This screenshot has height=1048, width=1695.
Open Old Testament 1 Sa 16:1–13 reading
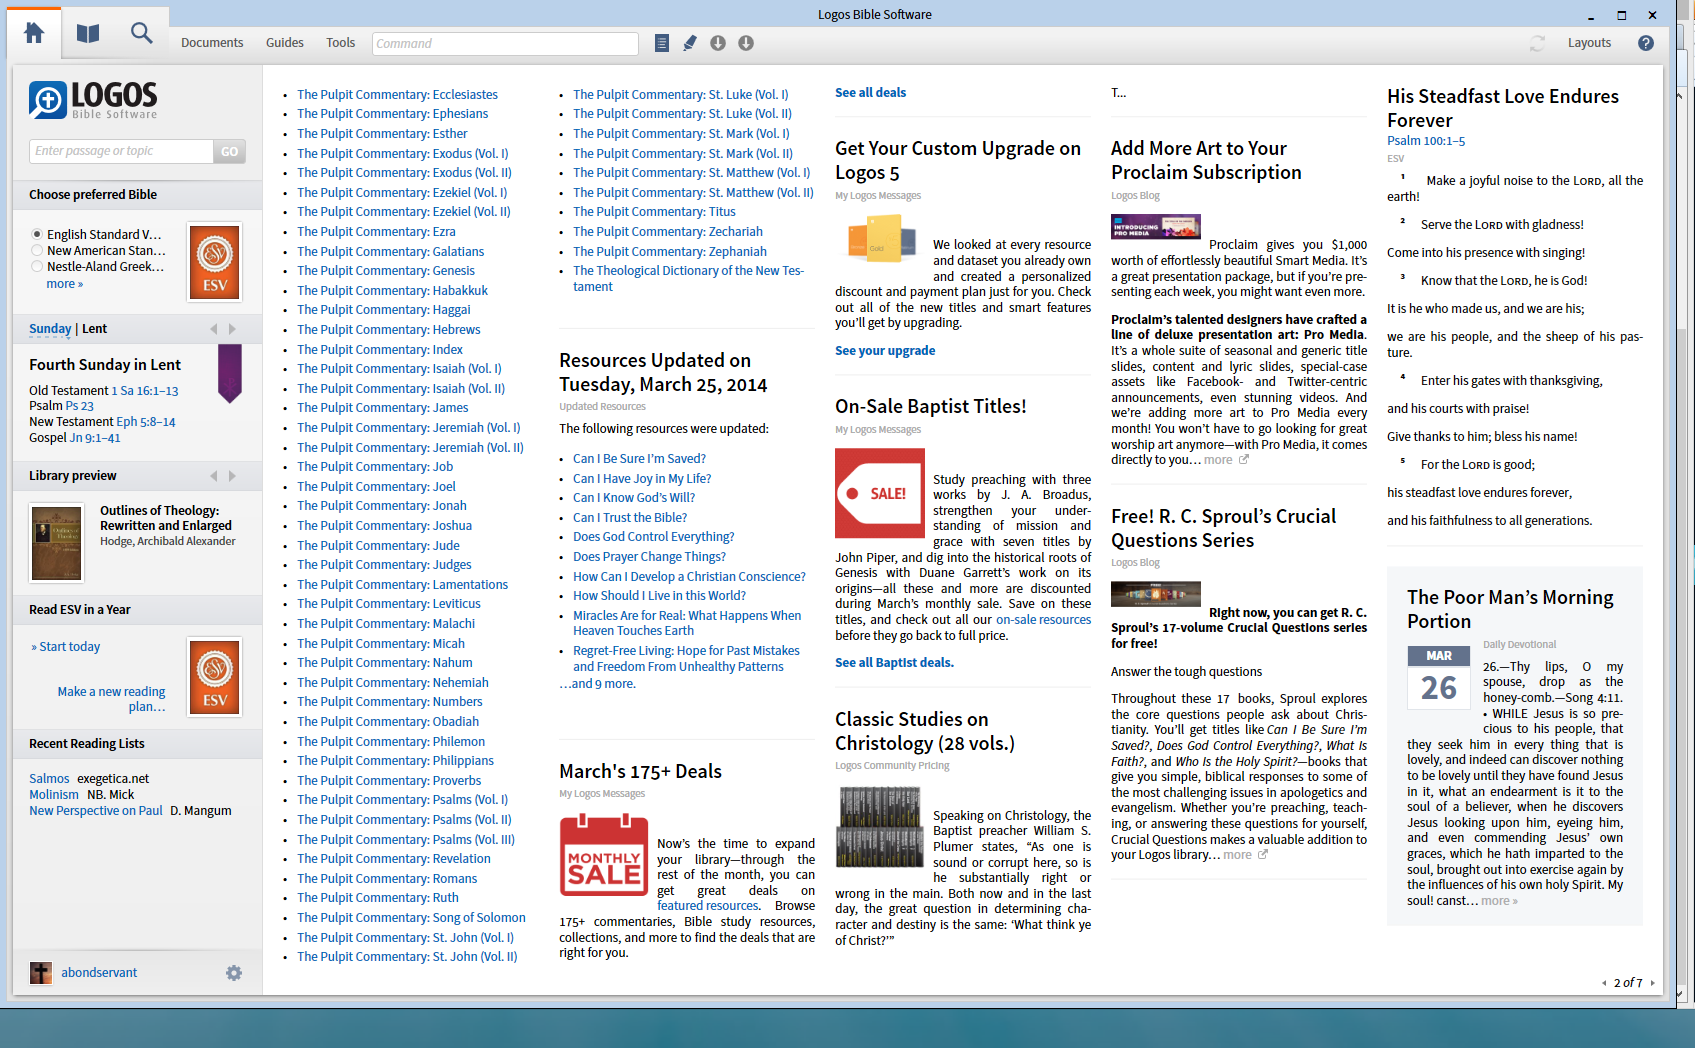[x=145, y=391]
